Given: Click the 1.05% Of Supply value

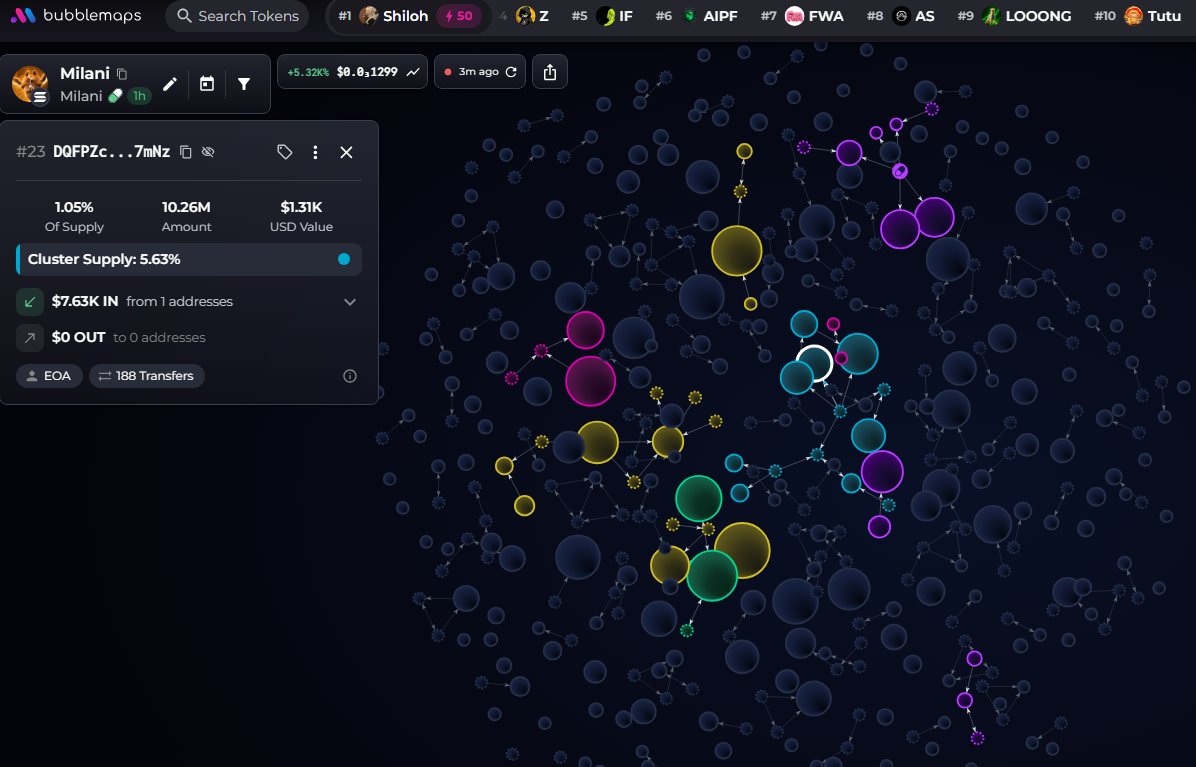Looking at the screenshot, I should [x=74, y=207].
